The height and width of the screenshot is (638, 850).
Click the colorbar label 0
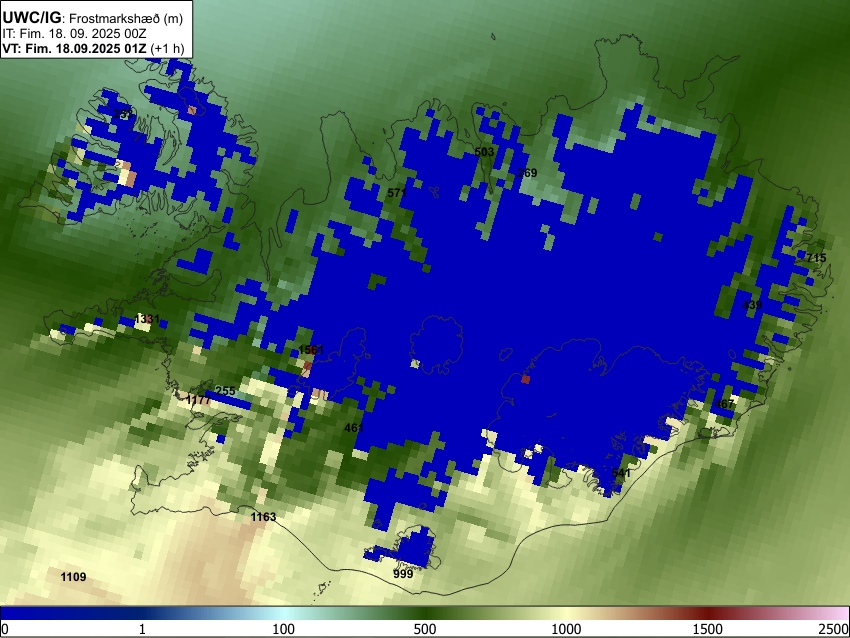click(5, 629)
